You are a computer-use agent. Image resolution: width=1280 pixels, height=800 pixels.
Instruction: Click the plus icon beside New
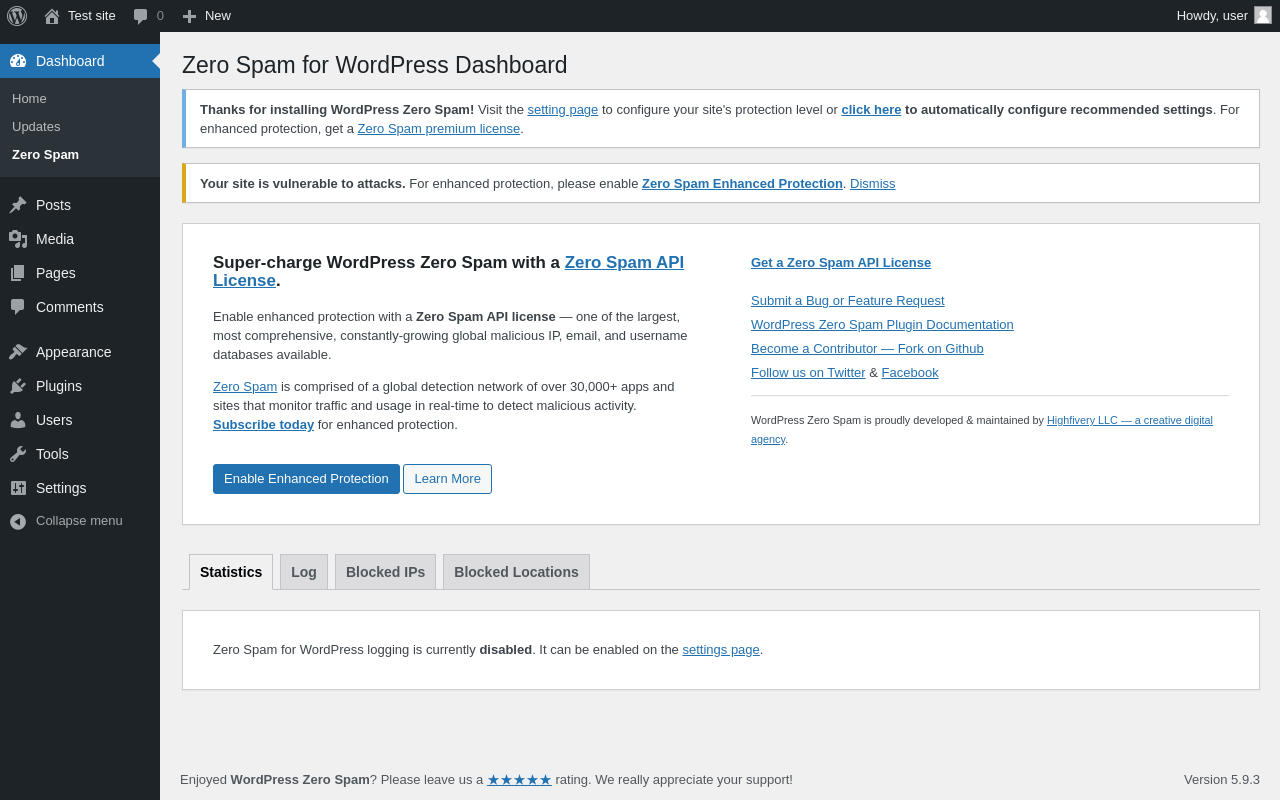[189, 16]
